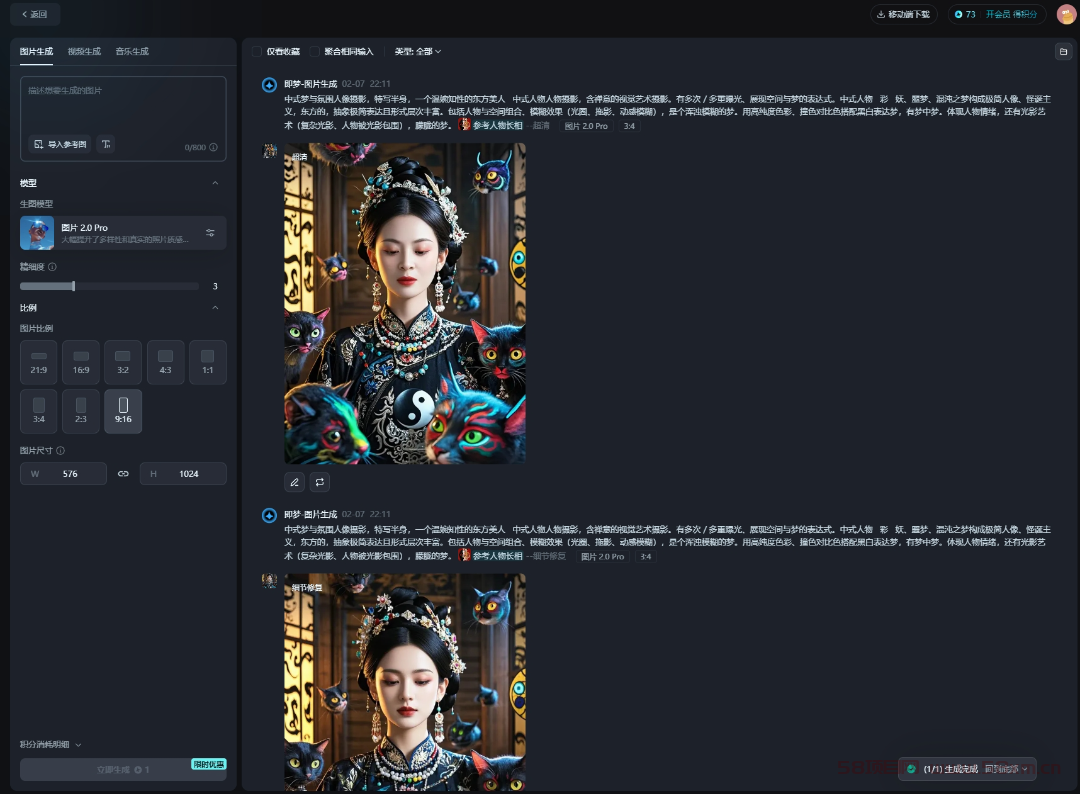This screenshot has width=1080, height=794.
Task: Click the folder icon at top right
Action: (1063, 52)
